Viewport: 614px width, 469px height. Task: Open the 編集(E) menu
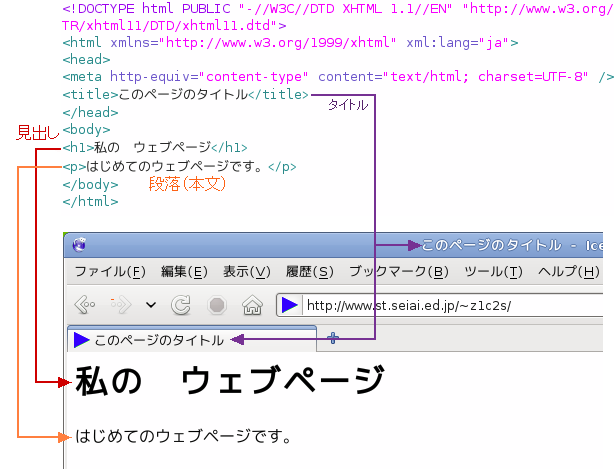click(184, 272)
